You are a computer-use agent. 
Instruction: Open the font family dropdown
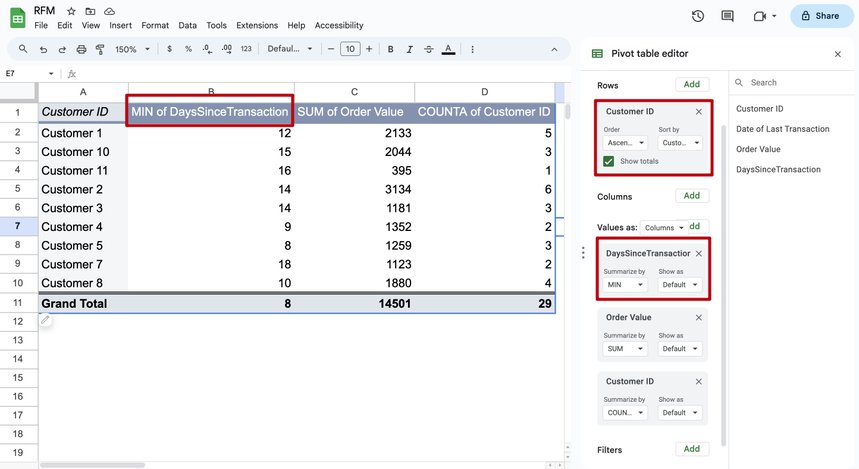(x=289, y=49)
